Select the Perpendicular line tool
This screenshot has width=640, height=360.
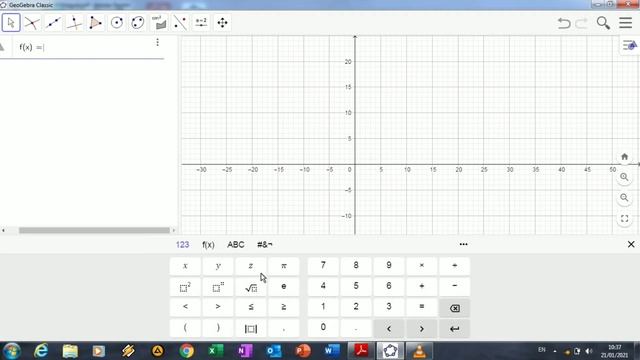tap(74, 22)
